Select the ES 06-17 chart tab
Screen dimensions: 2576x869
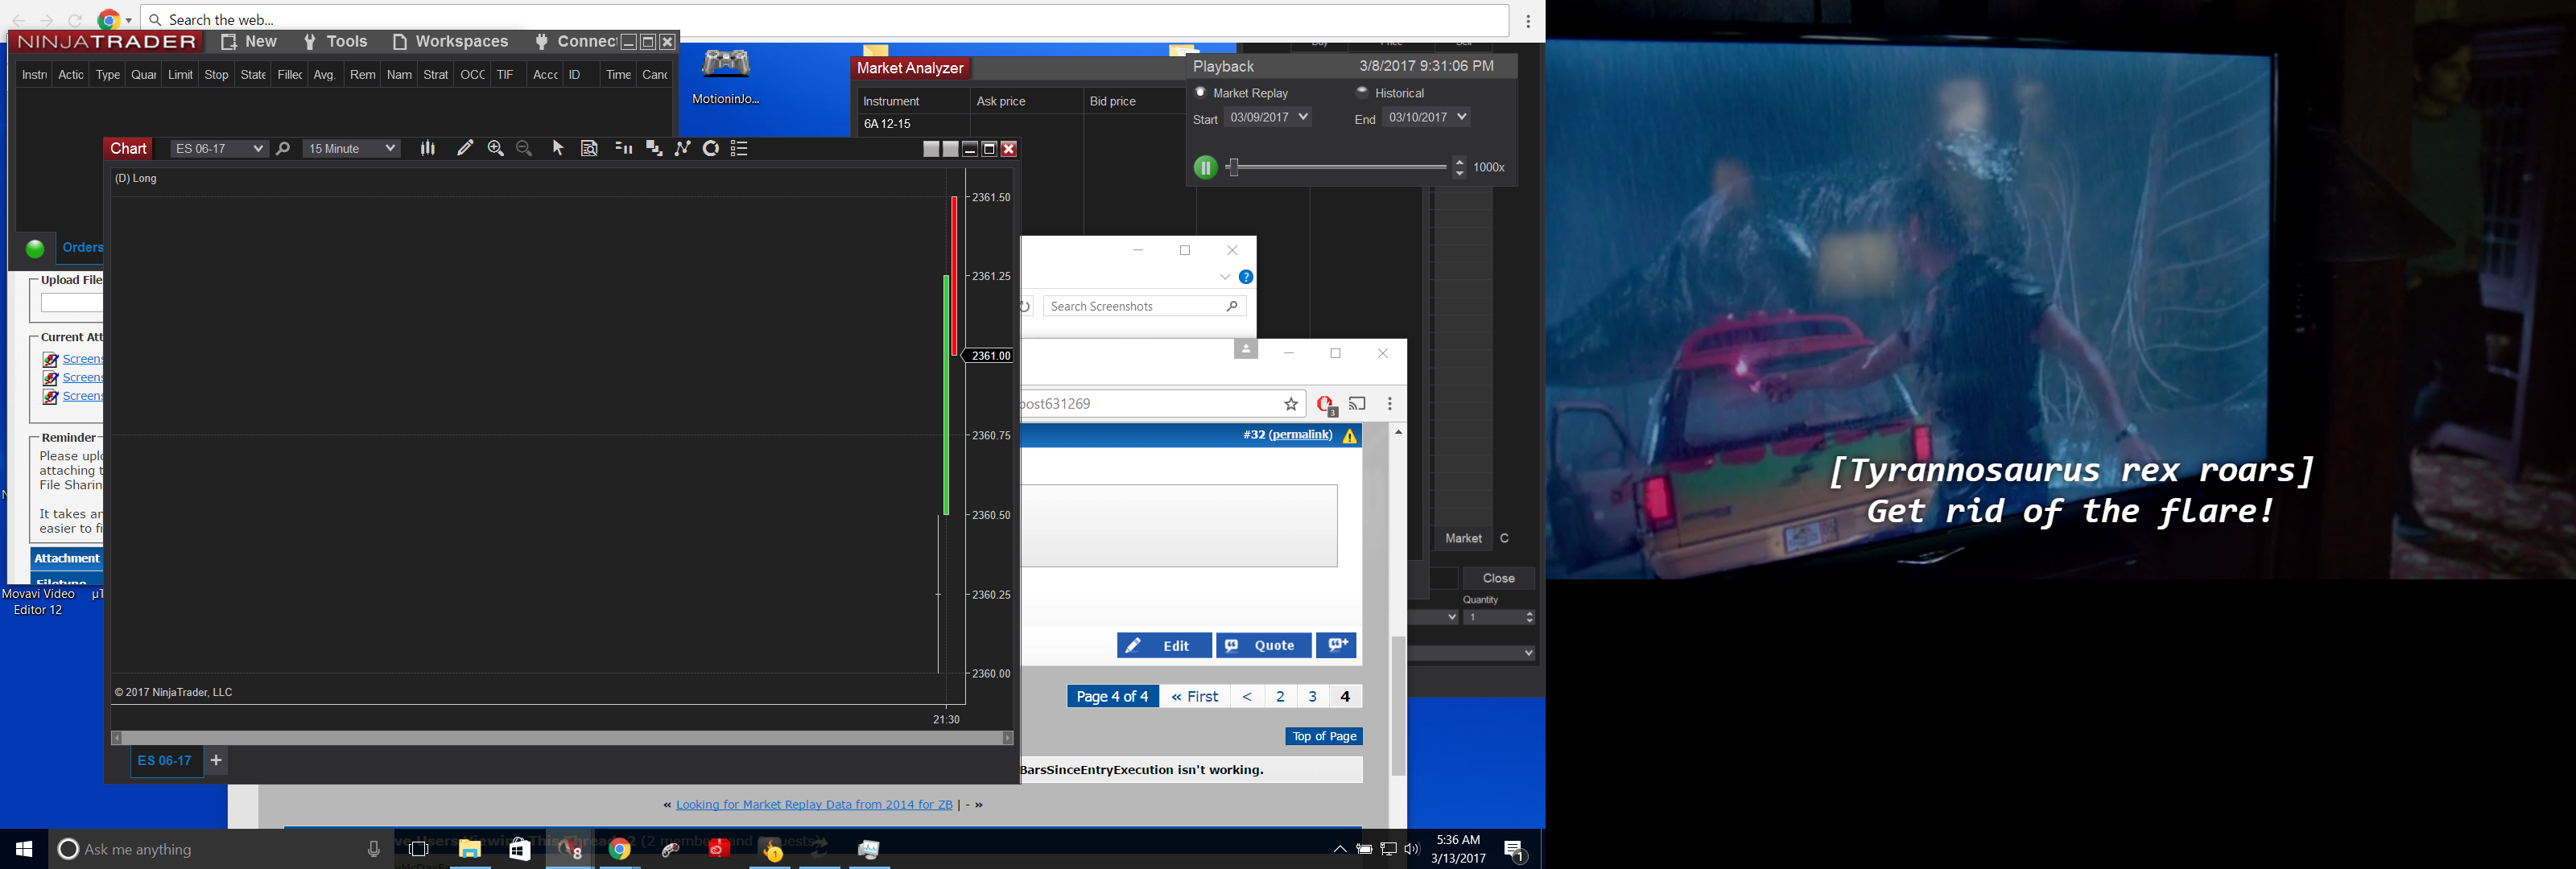pyautogui.click(x=165, y=761)
